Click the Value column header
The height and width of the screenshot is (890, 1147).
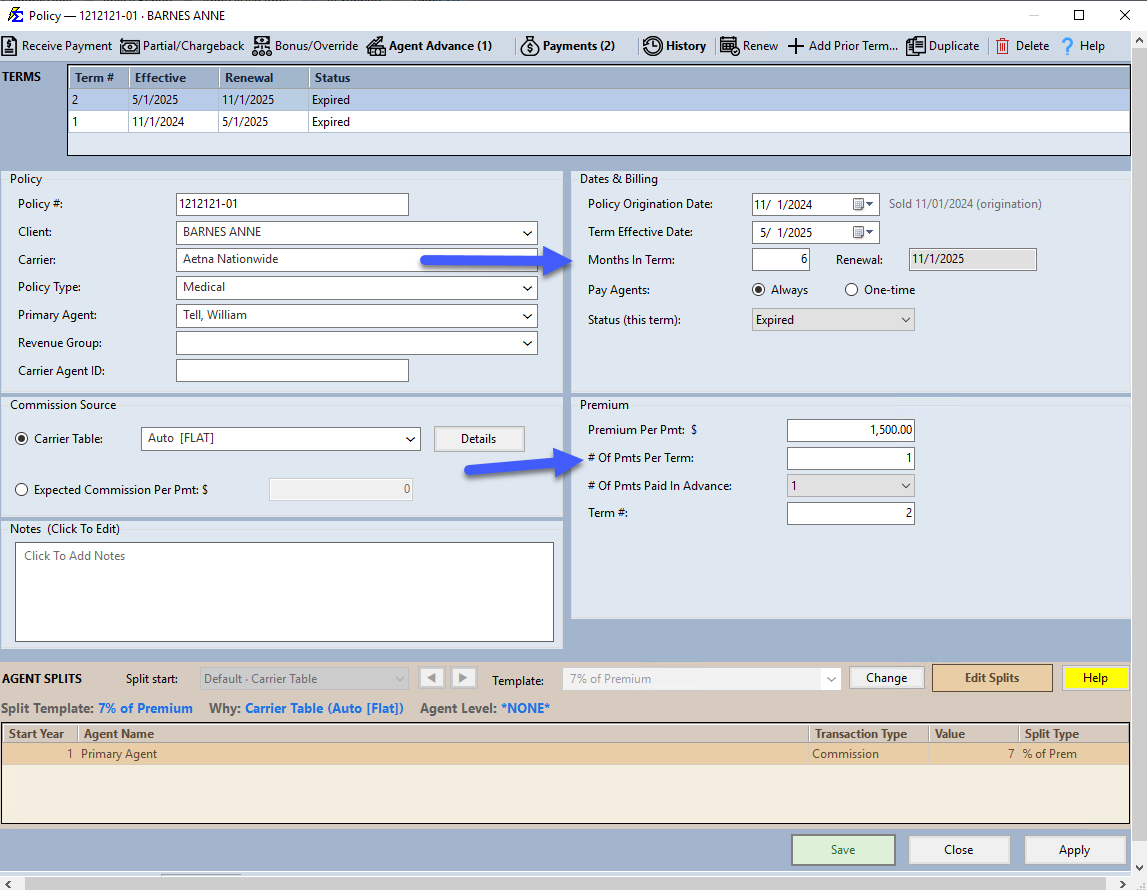[973, 734]
